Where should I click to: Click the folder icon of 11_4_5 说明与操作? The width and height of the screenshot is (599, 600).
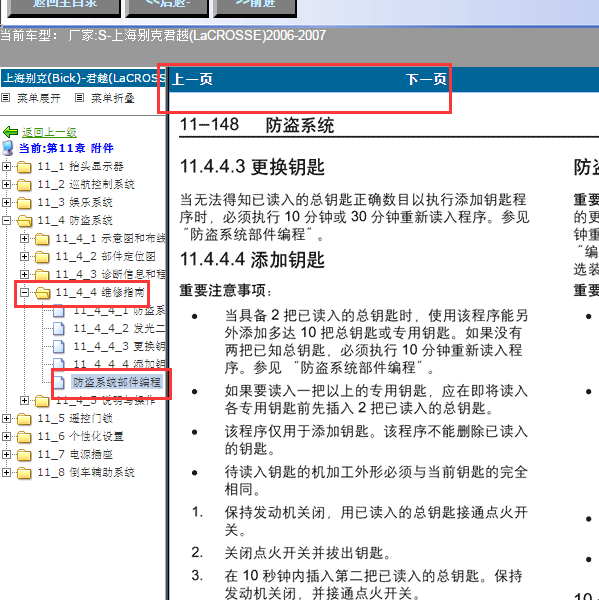(42, 401)
